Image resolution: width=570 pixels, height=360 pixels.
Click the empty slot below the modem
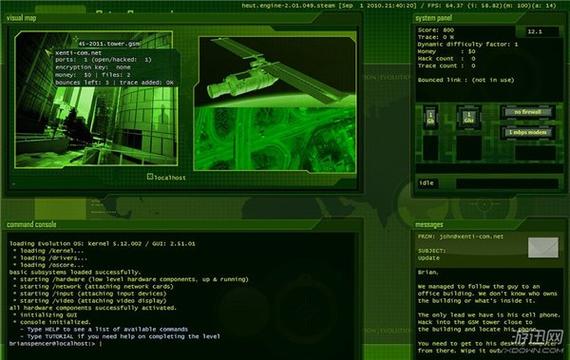click(535, 153)
